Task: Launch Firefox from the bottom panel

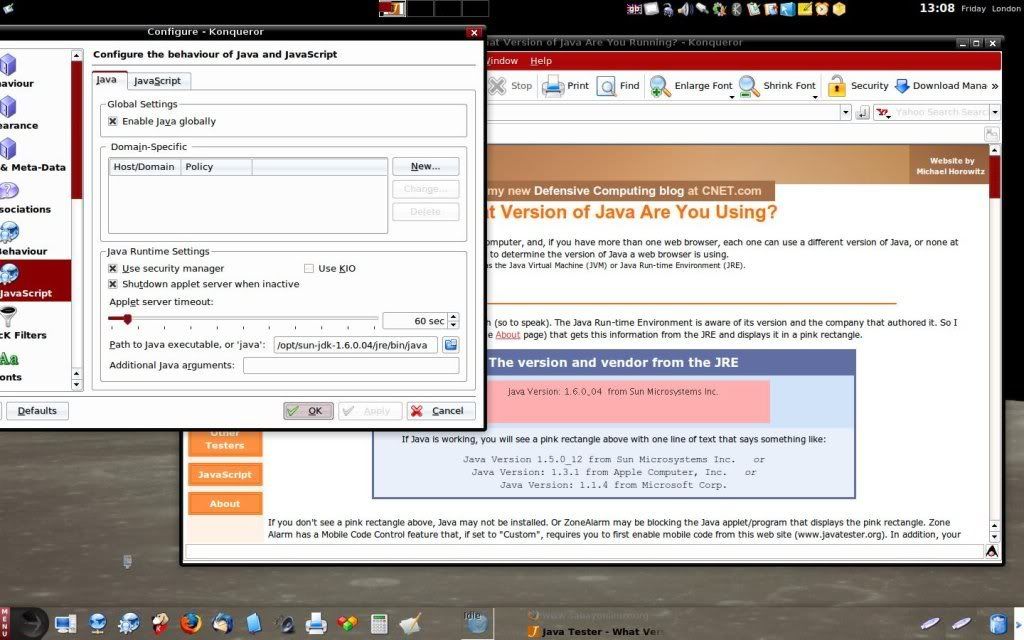Action: [191, 623]
